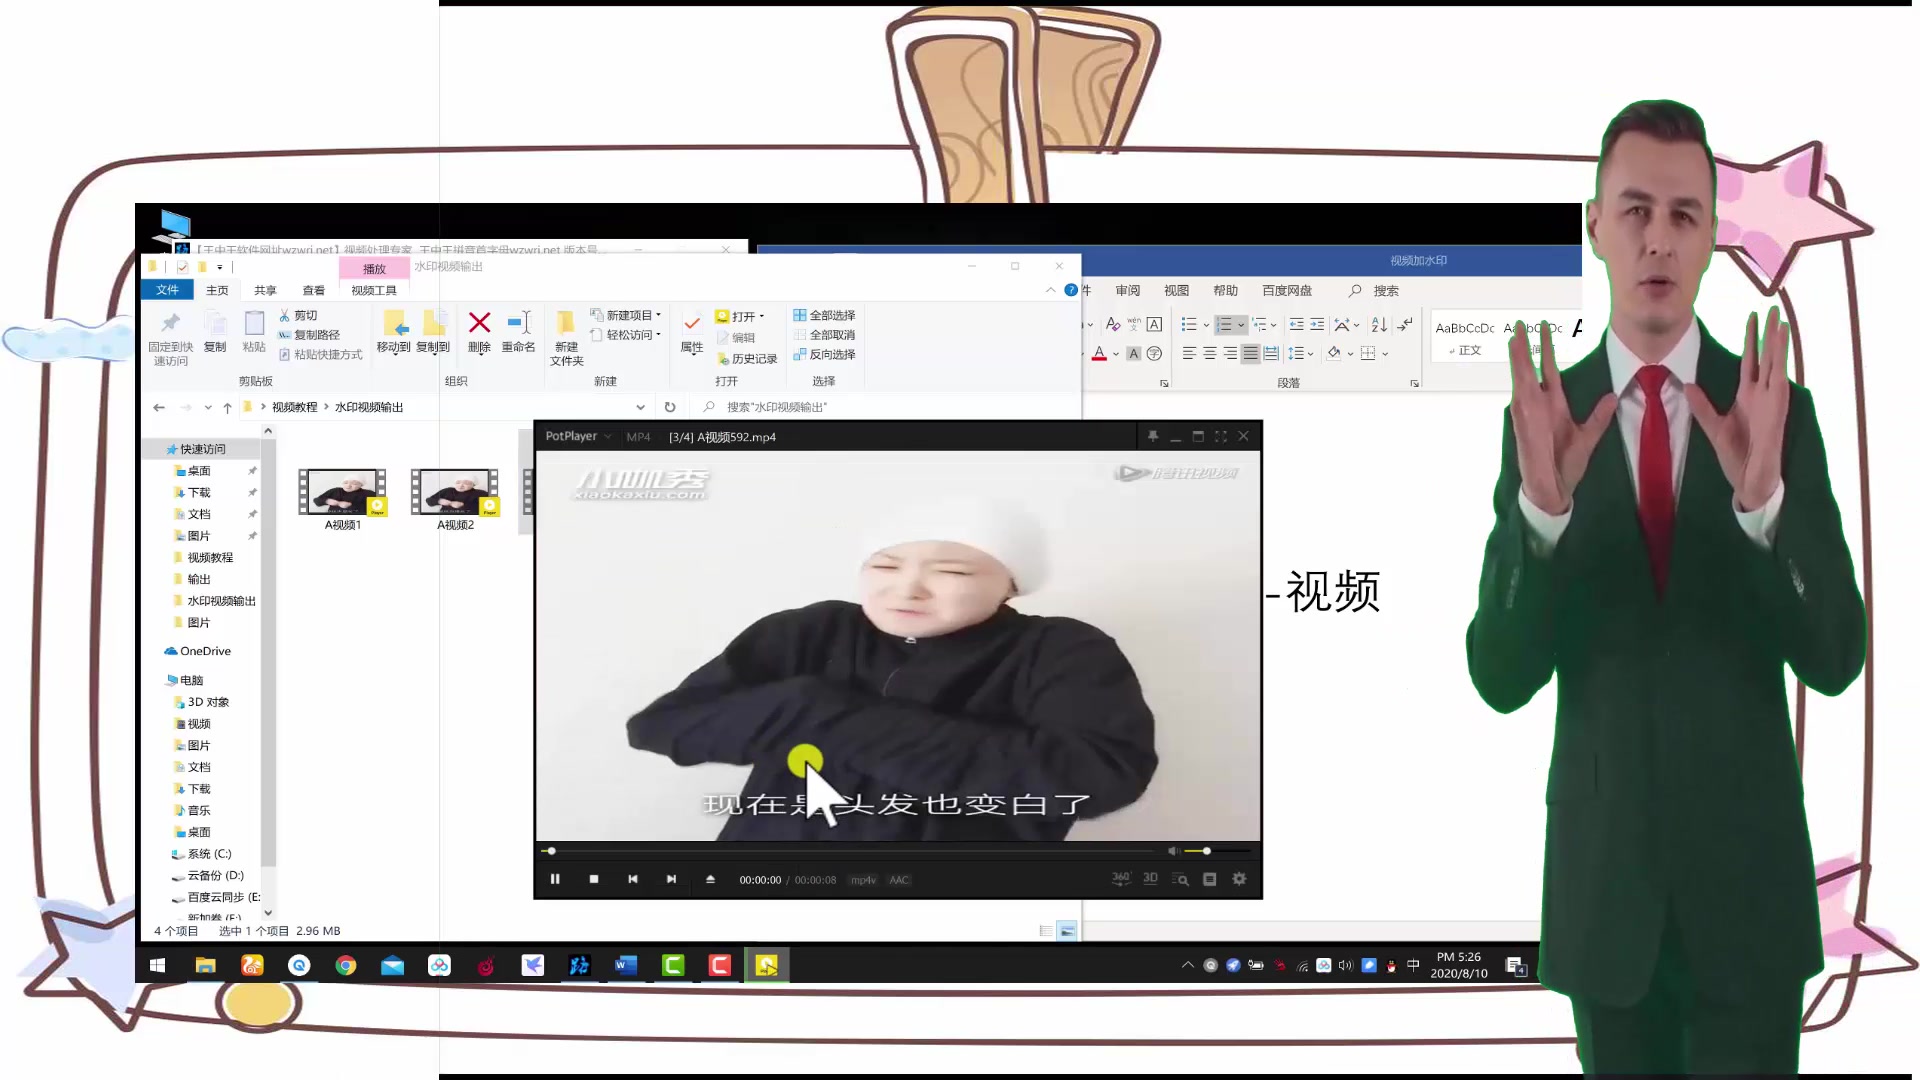The height and width of the screenshot is (1080, 1920).
Task: Go back in Explorer navigation
Action: tap(159, 407)
